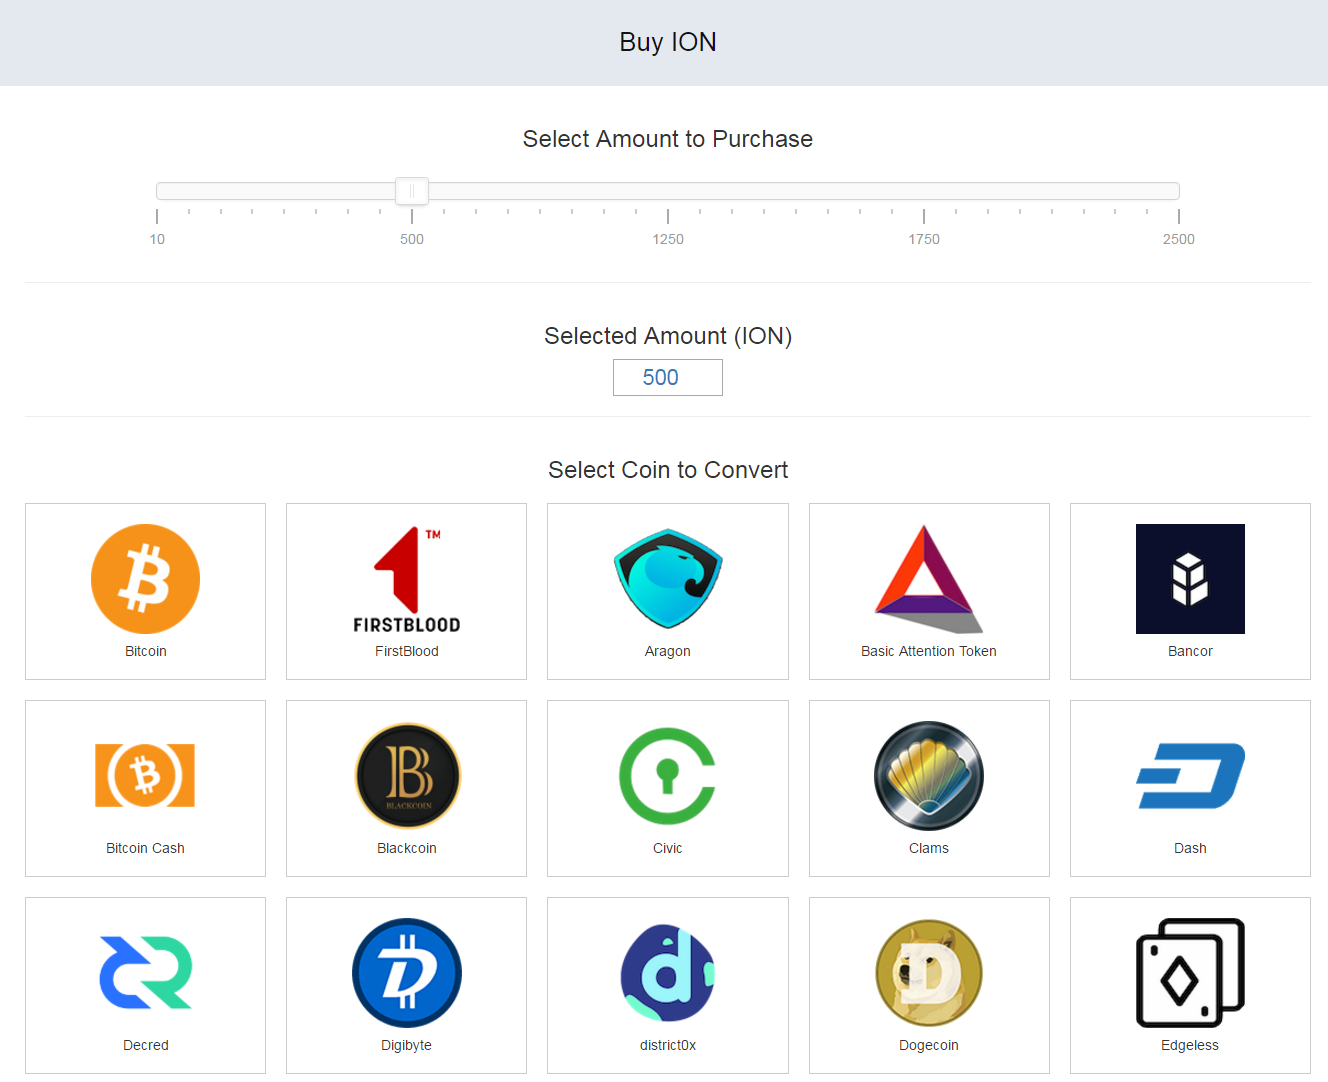Pick the district0x logo
Screen dimensions: 1328x1082
tap(668, 973)
